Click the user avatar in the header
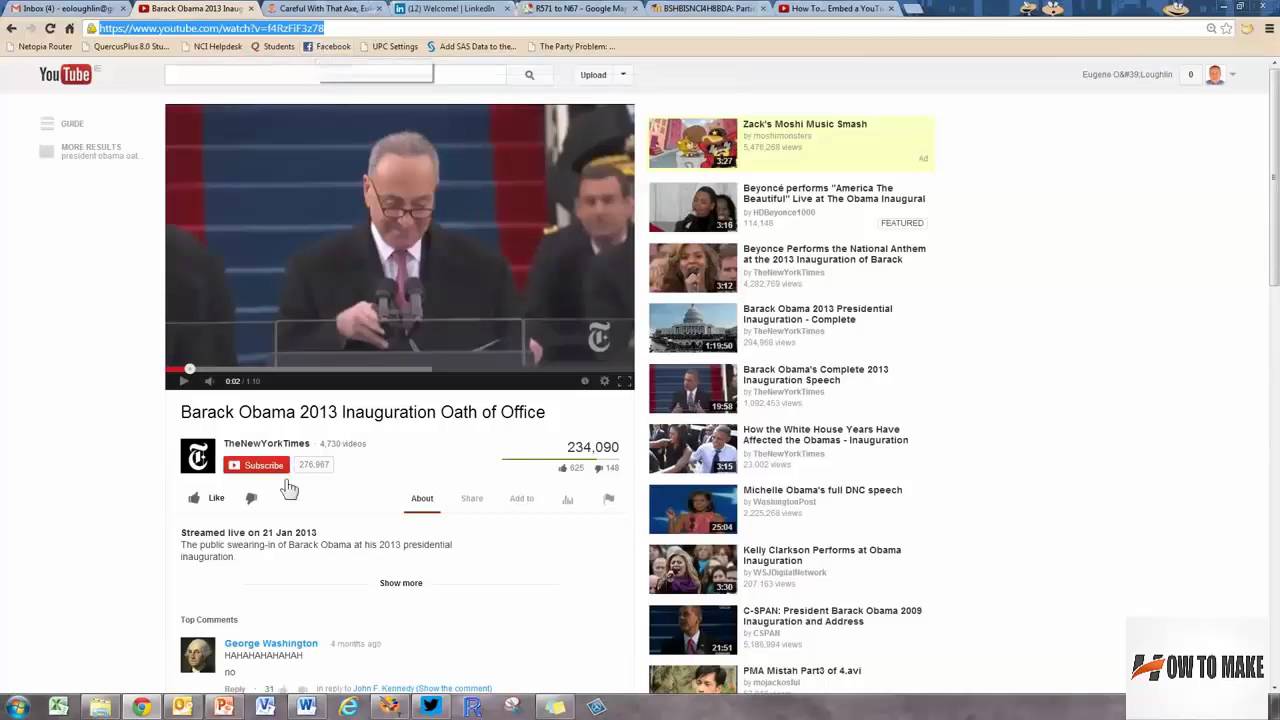 (1215, 75)
